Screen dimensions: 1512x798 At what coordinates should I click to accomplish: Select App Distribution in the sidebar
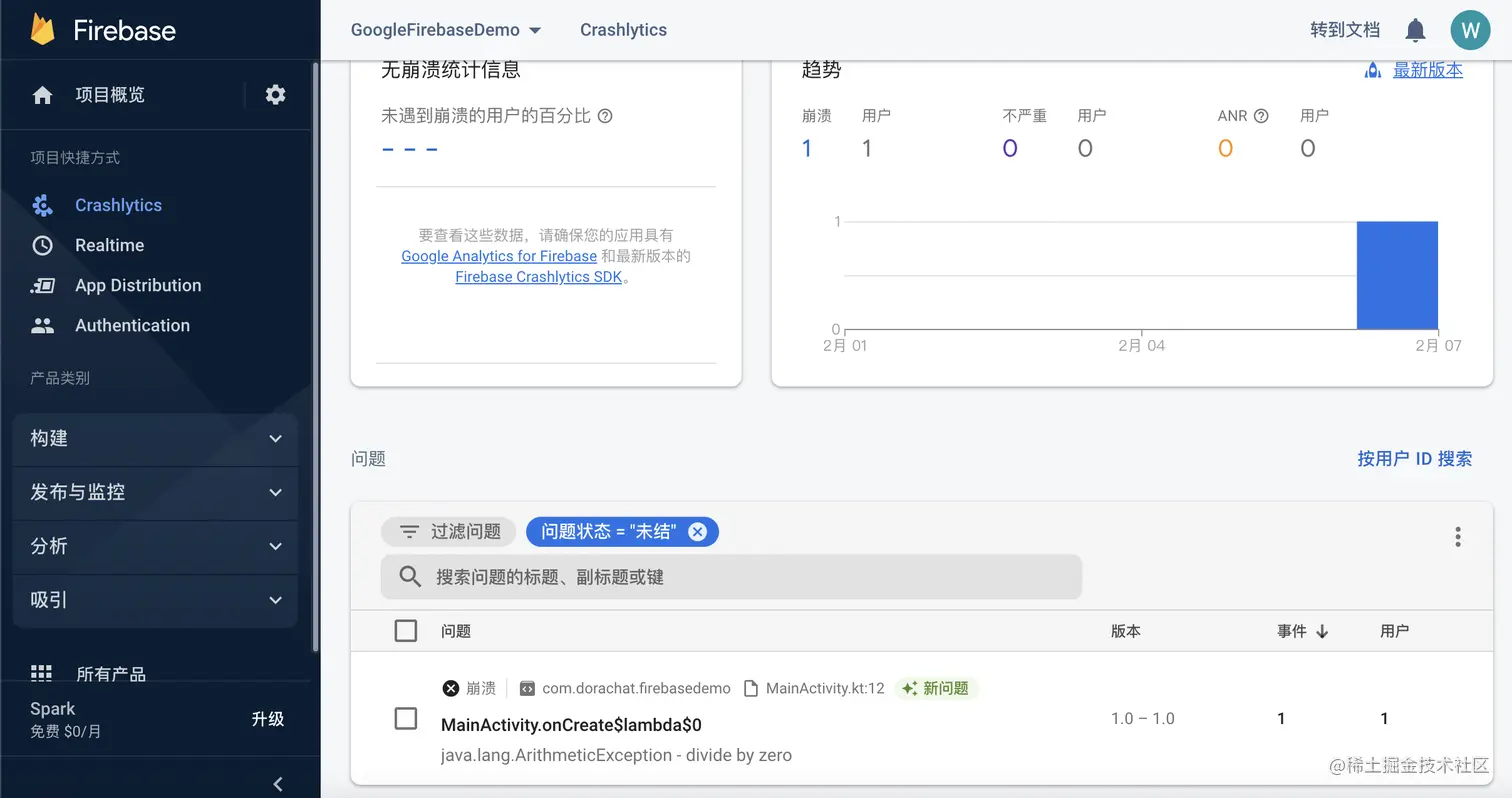(138, 286)
